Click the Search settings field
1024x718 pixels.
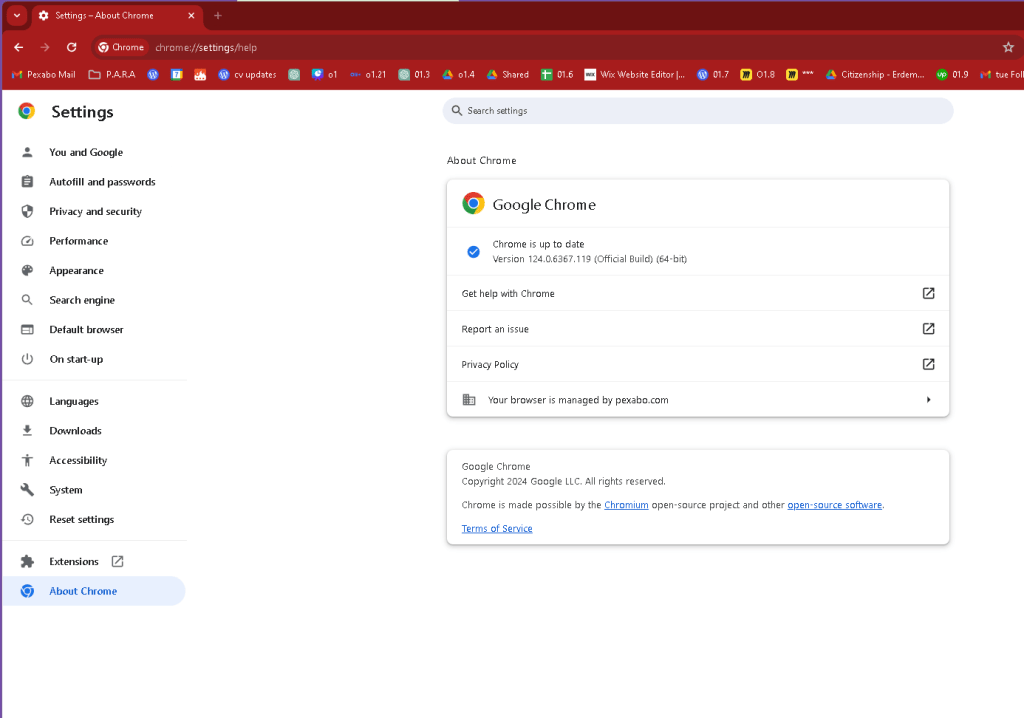(697, 110)
